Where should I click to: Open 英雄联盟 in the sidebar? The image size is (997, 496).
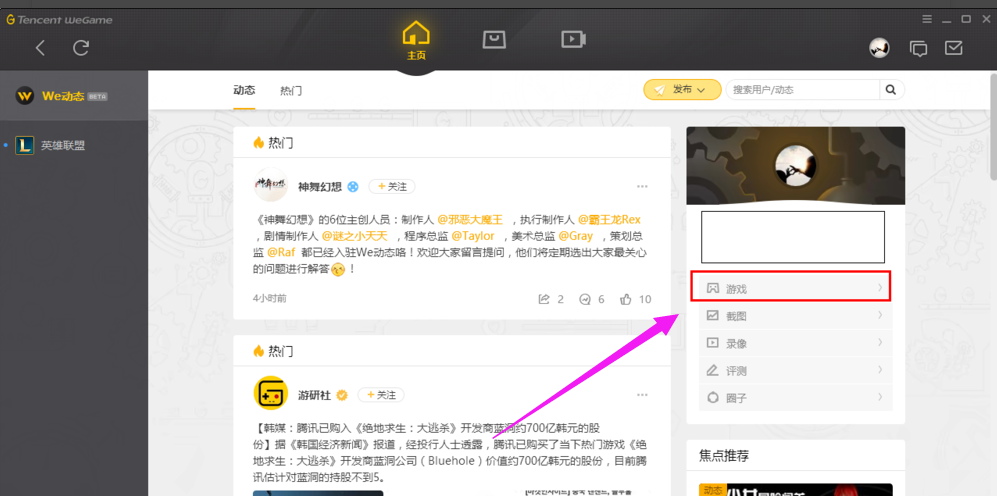pos(62,145)
